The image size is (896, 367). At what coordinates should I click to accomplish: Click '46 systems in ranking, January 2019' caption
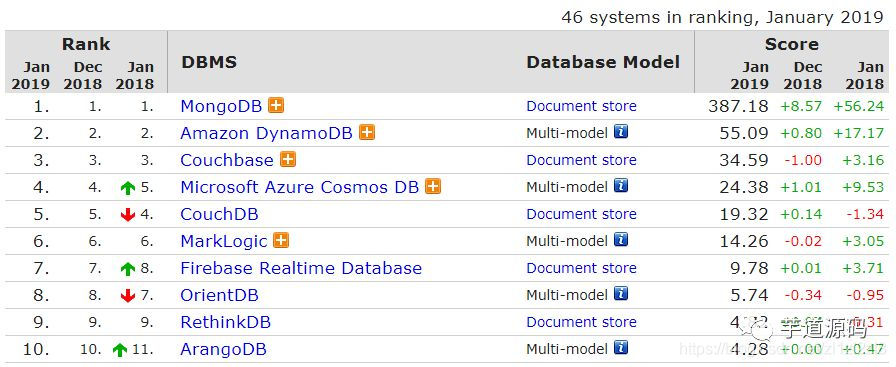click(722, 17)
